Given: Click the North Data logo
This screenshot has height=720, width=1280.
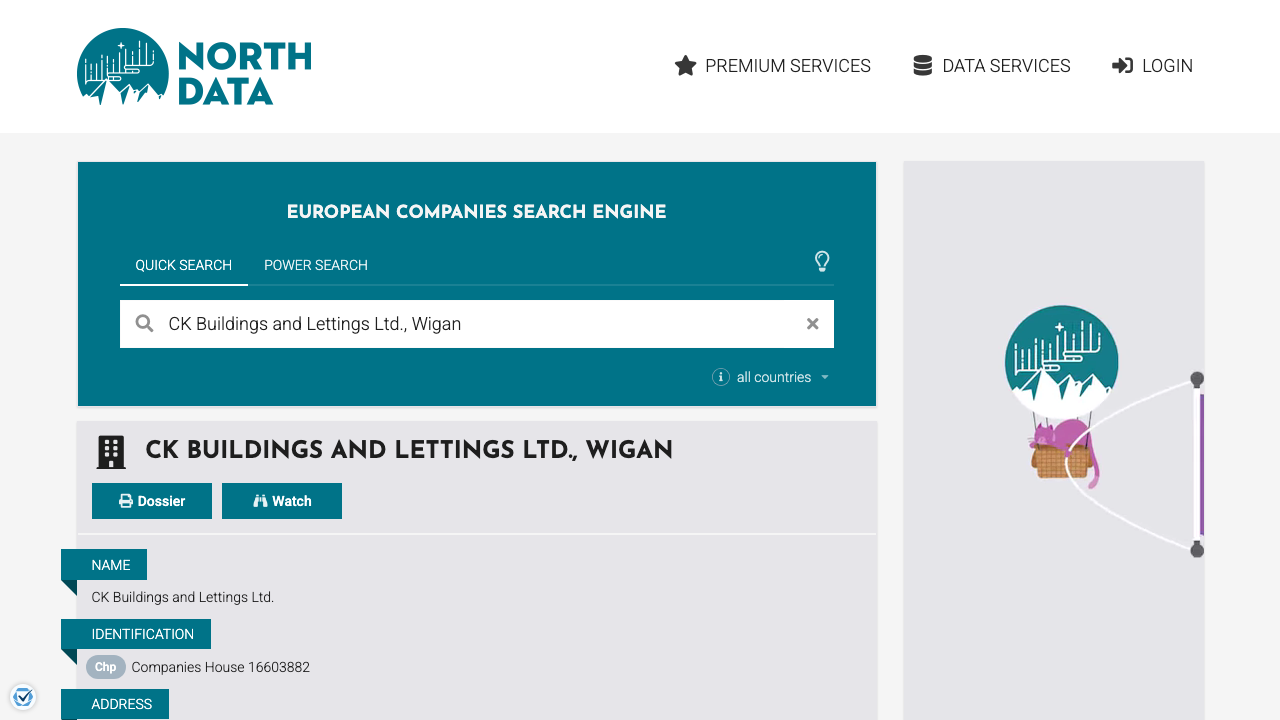Looking at the screenshot, I should (x=193, y=66).
